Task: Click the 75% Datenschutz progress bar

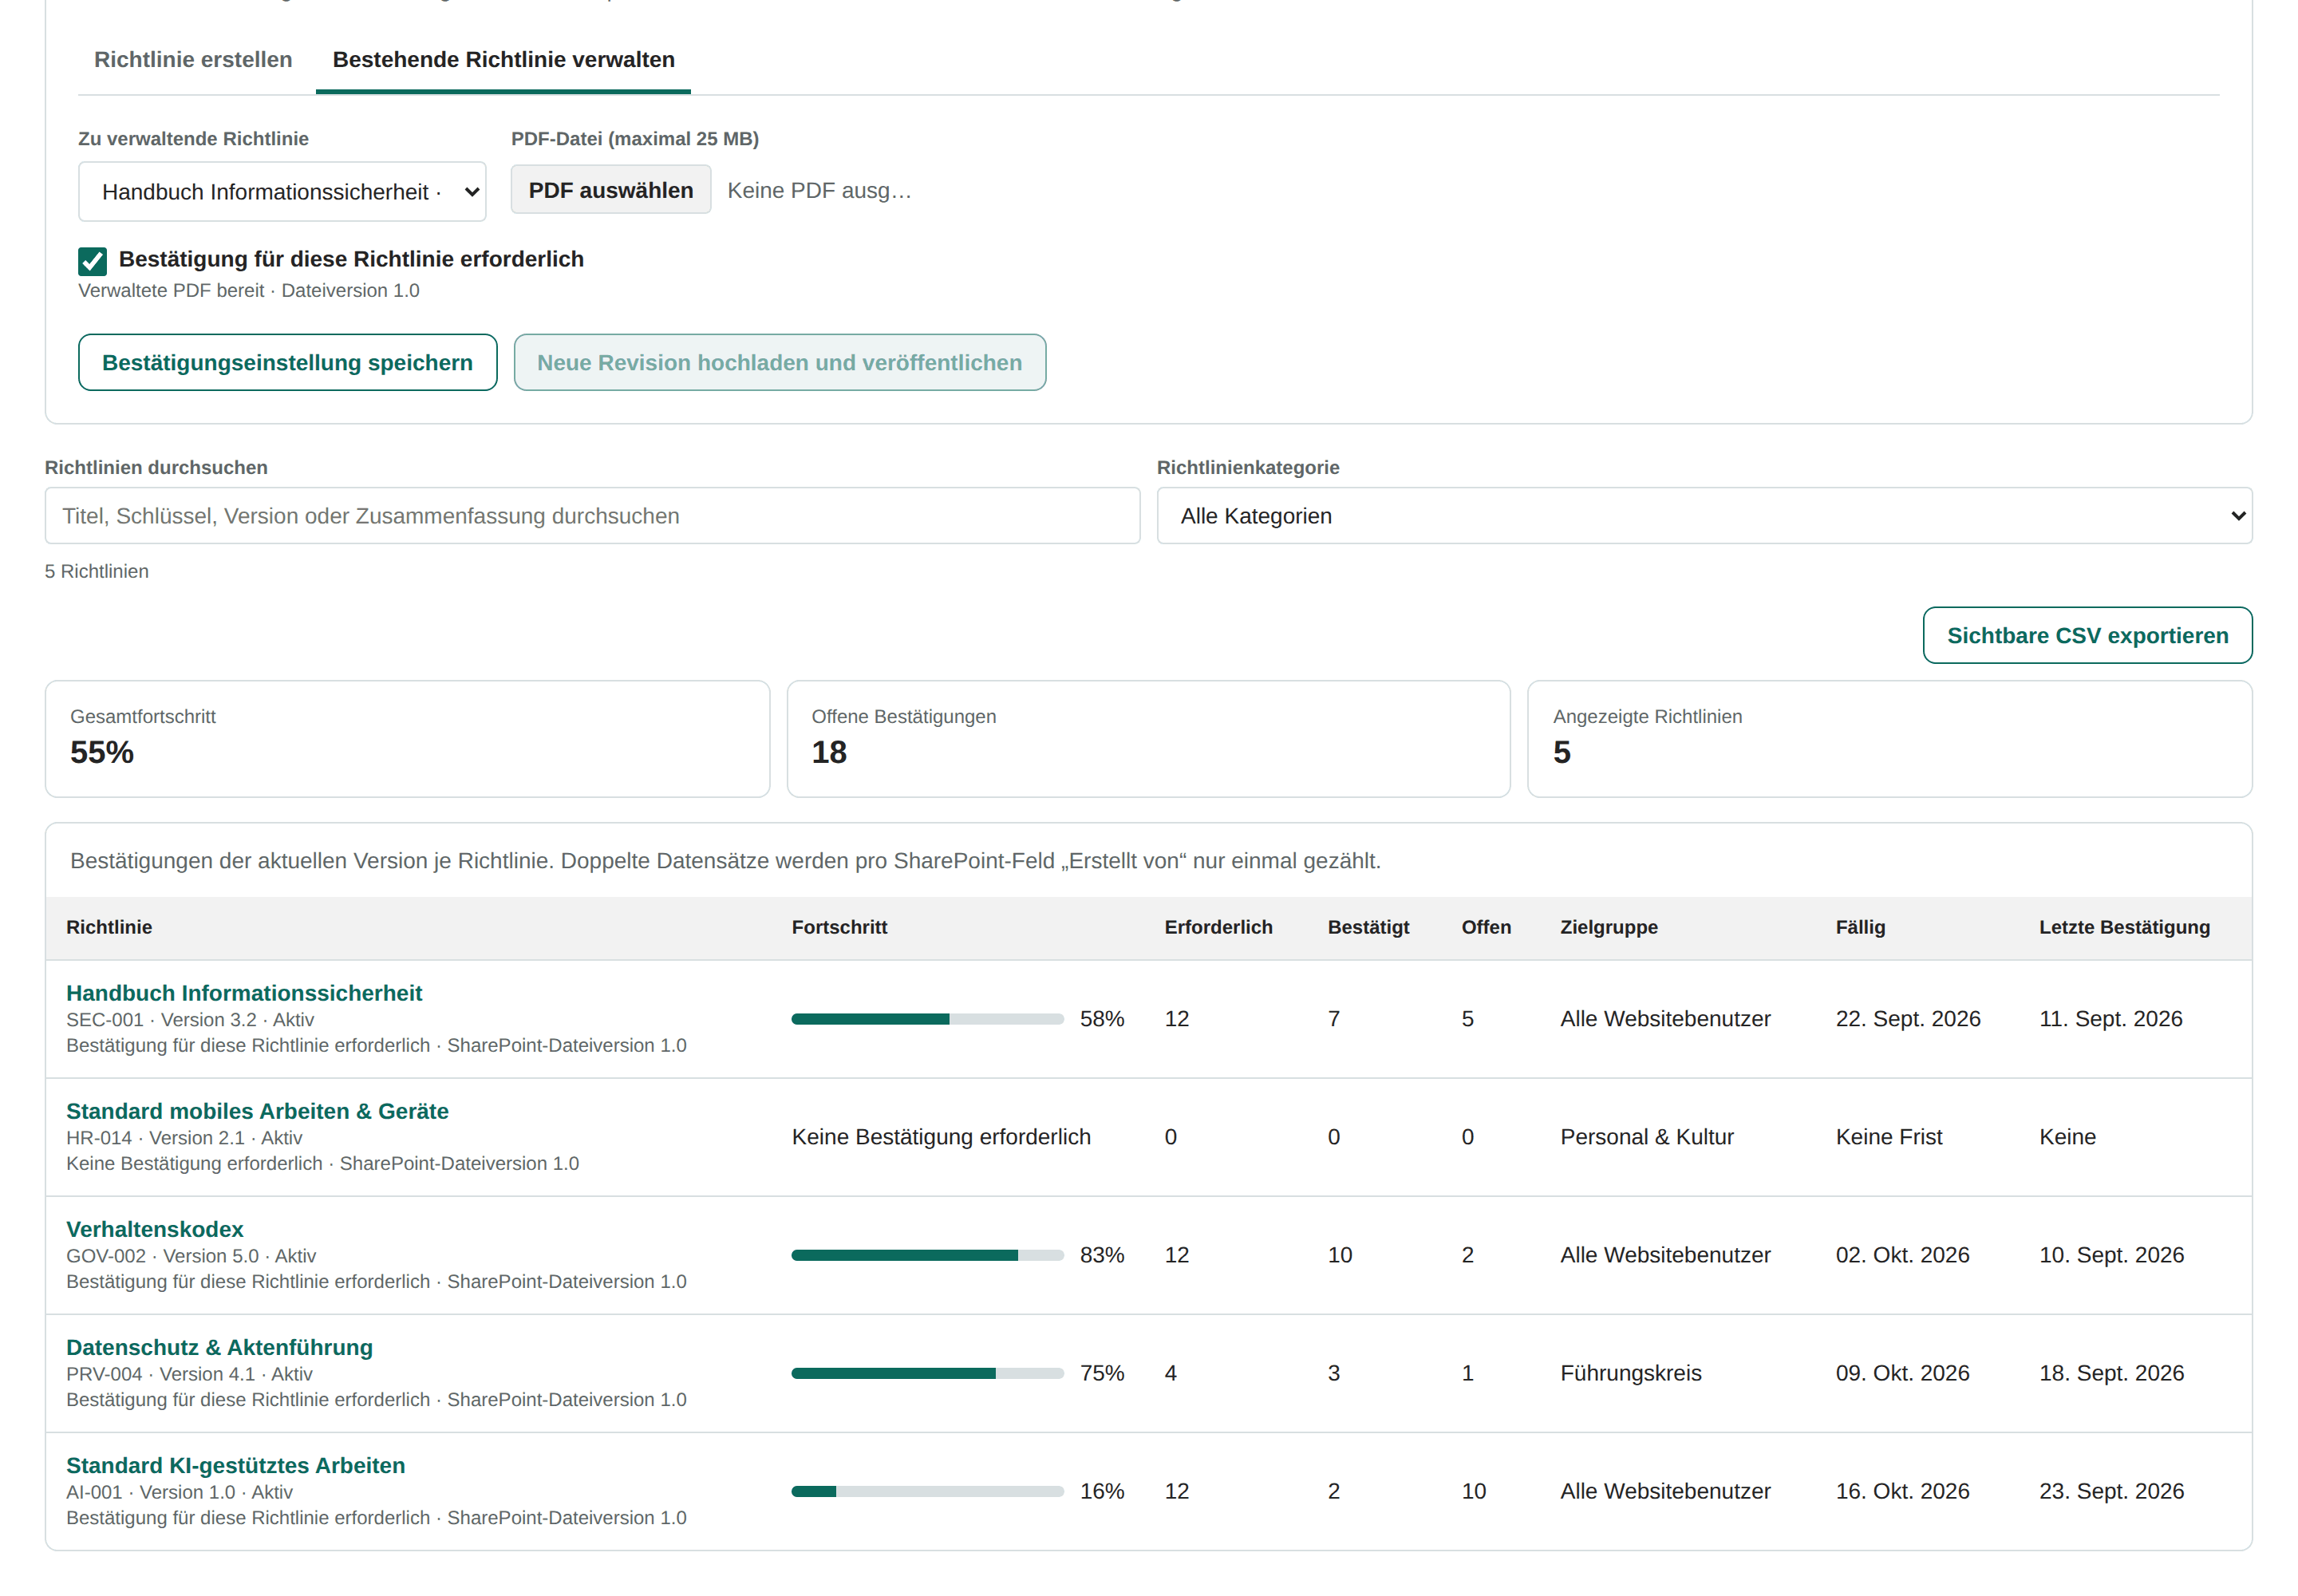Action: [927, 1373]
